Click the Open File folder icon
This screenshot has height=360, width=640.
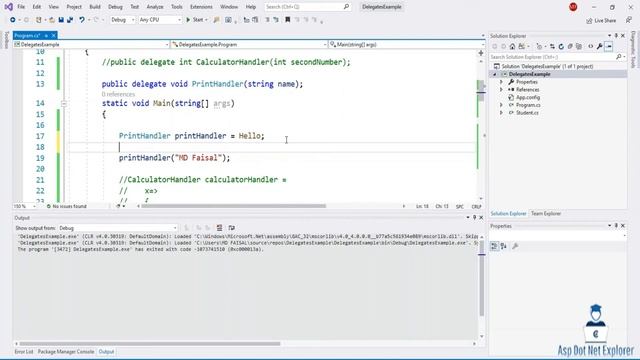pos(52,20)
